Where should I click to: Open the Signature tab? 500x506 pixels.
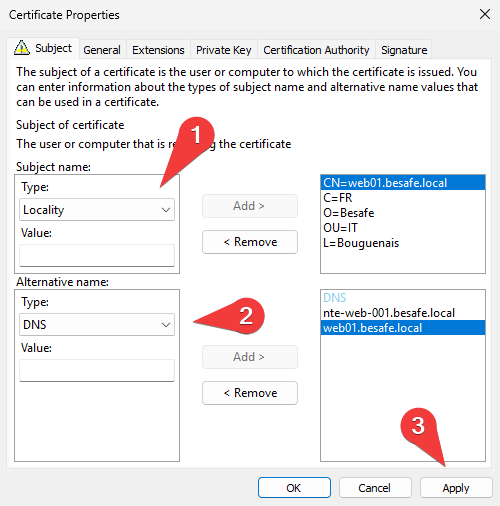coord(404,50)
